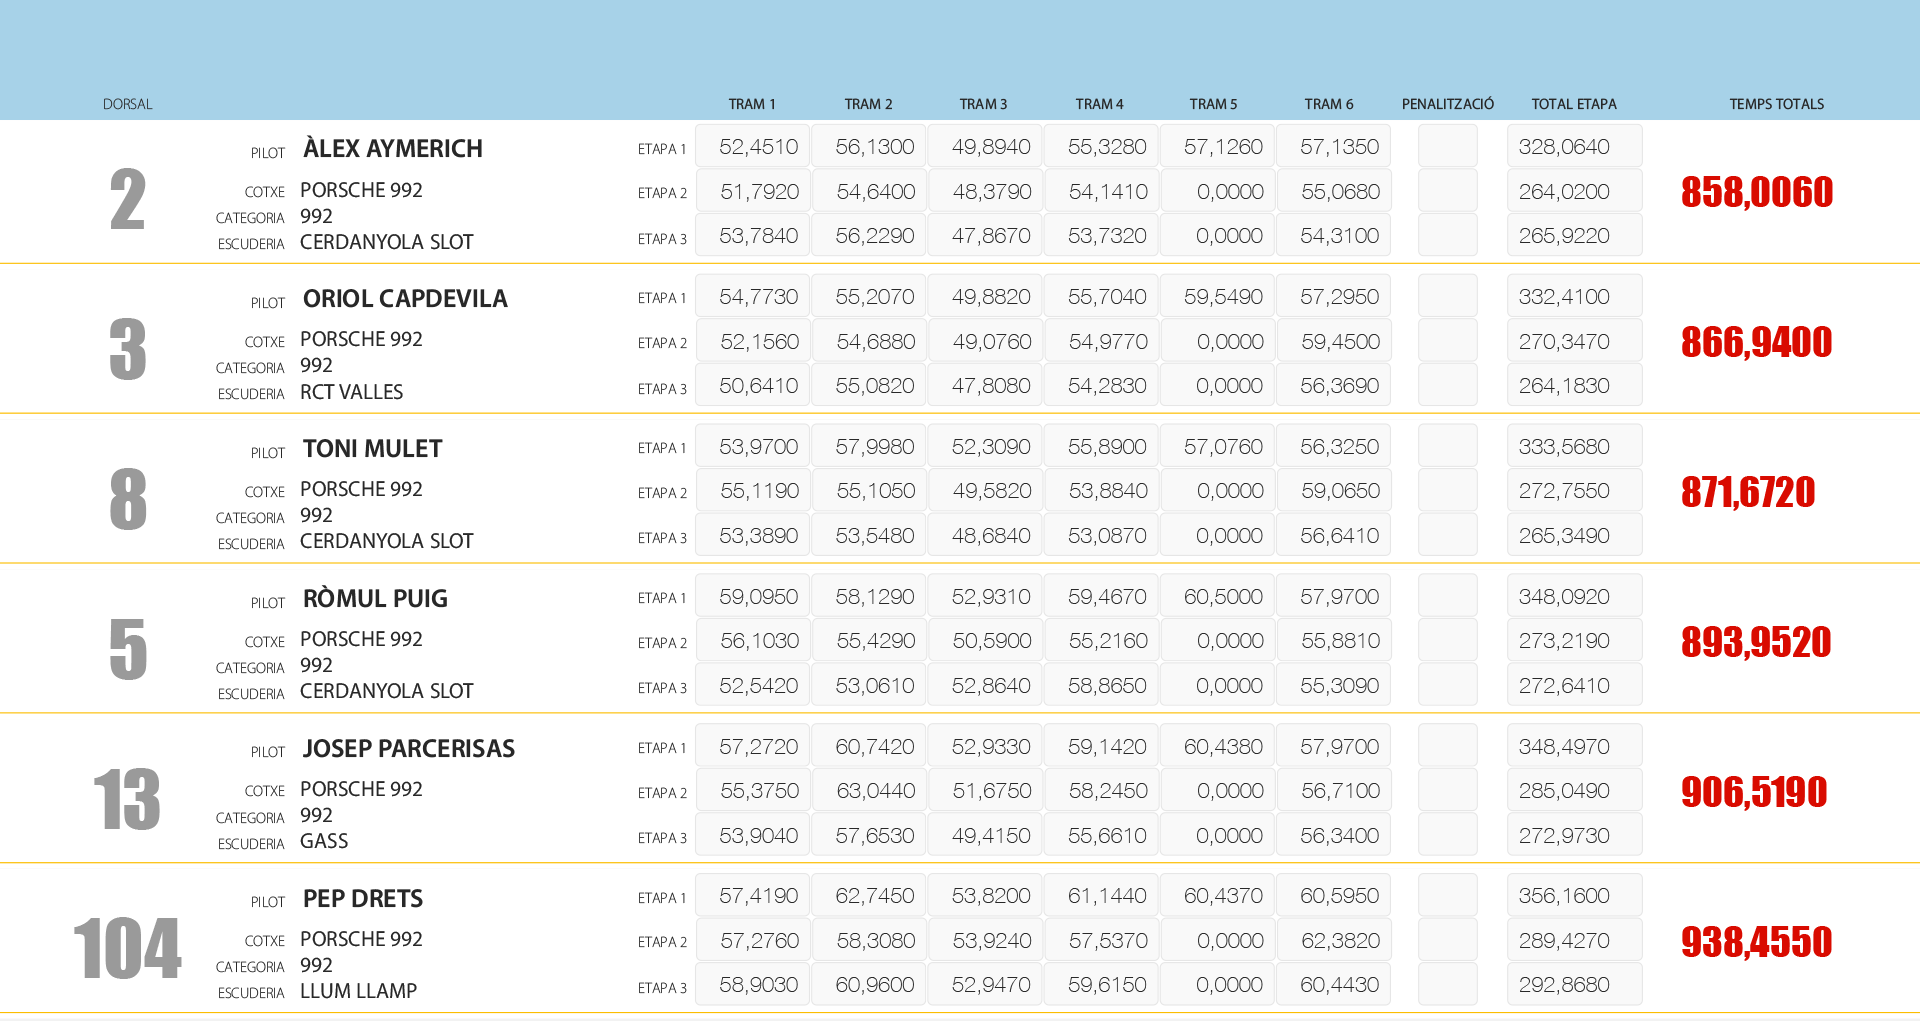This screenshot has height=1021, width=1920.
Task: Select pilot JOSEP PARCERISAS
Action: [408, 749]
